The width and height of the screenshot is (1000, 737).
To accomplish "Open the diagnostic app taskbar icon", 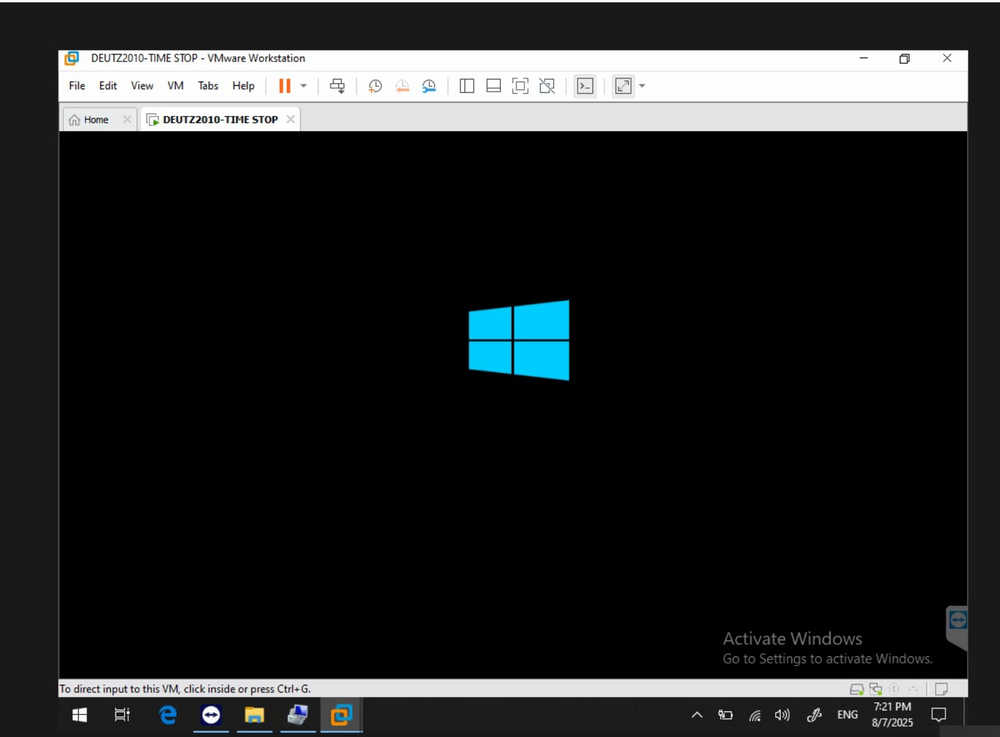I will coord(298,715).
